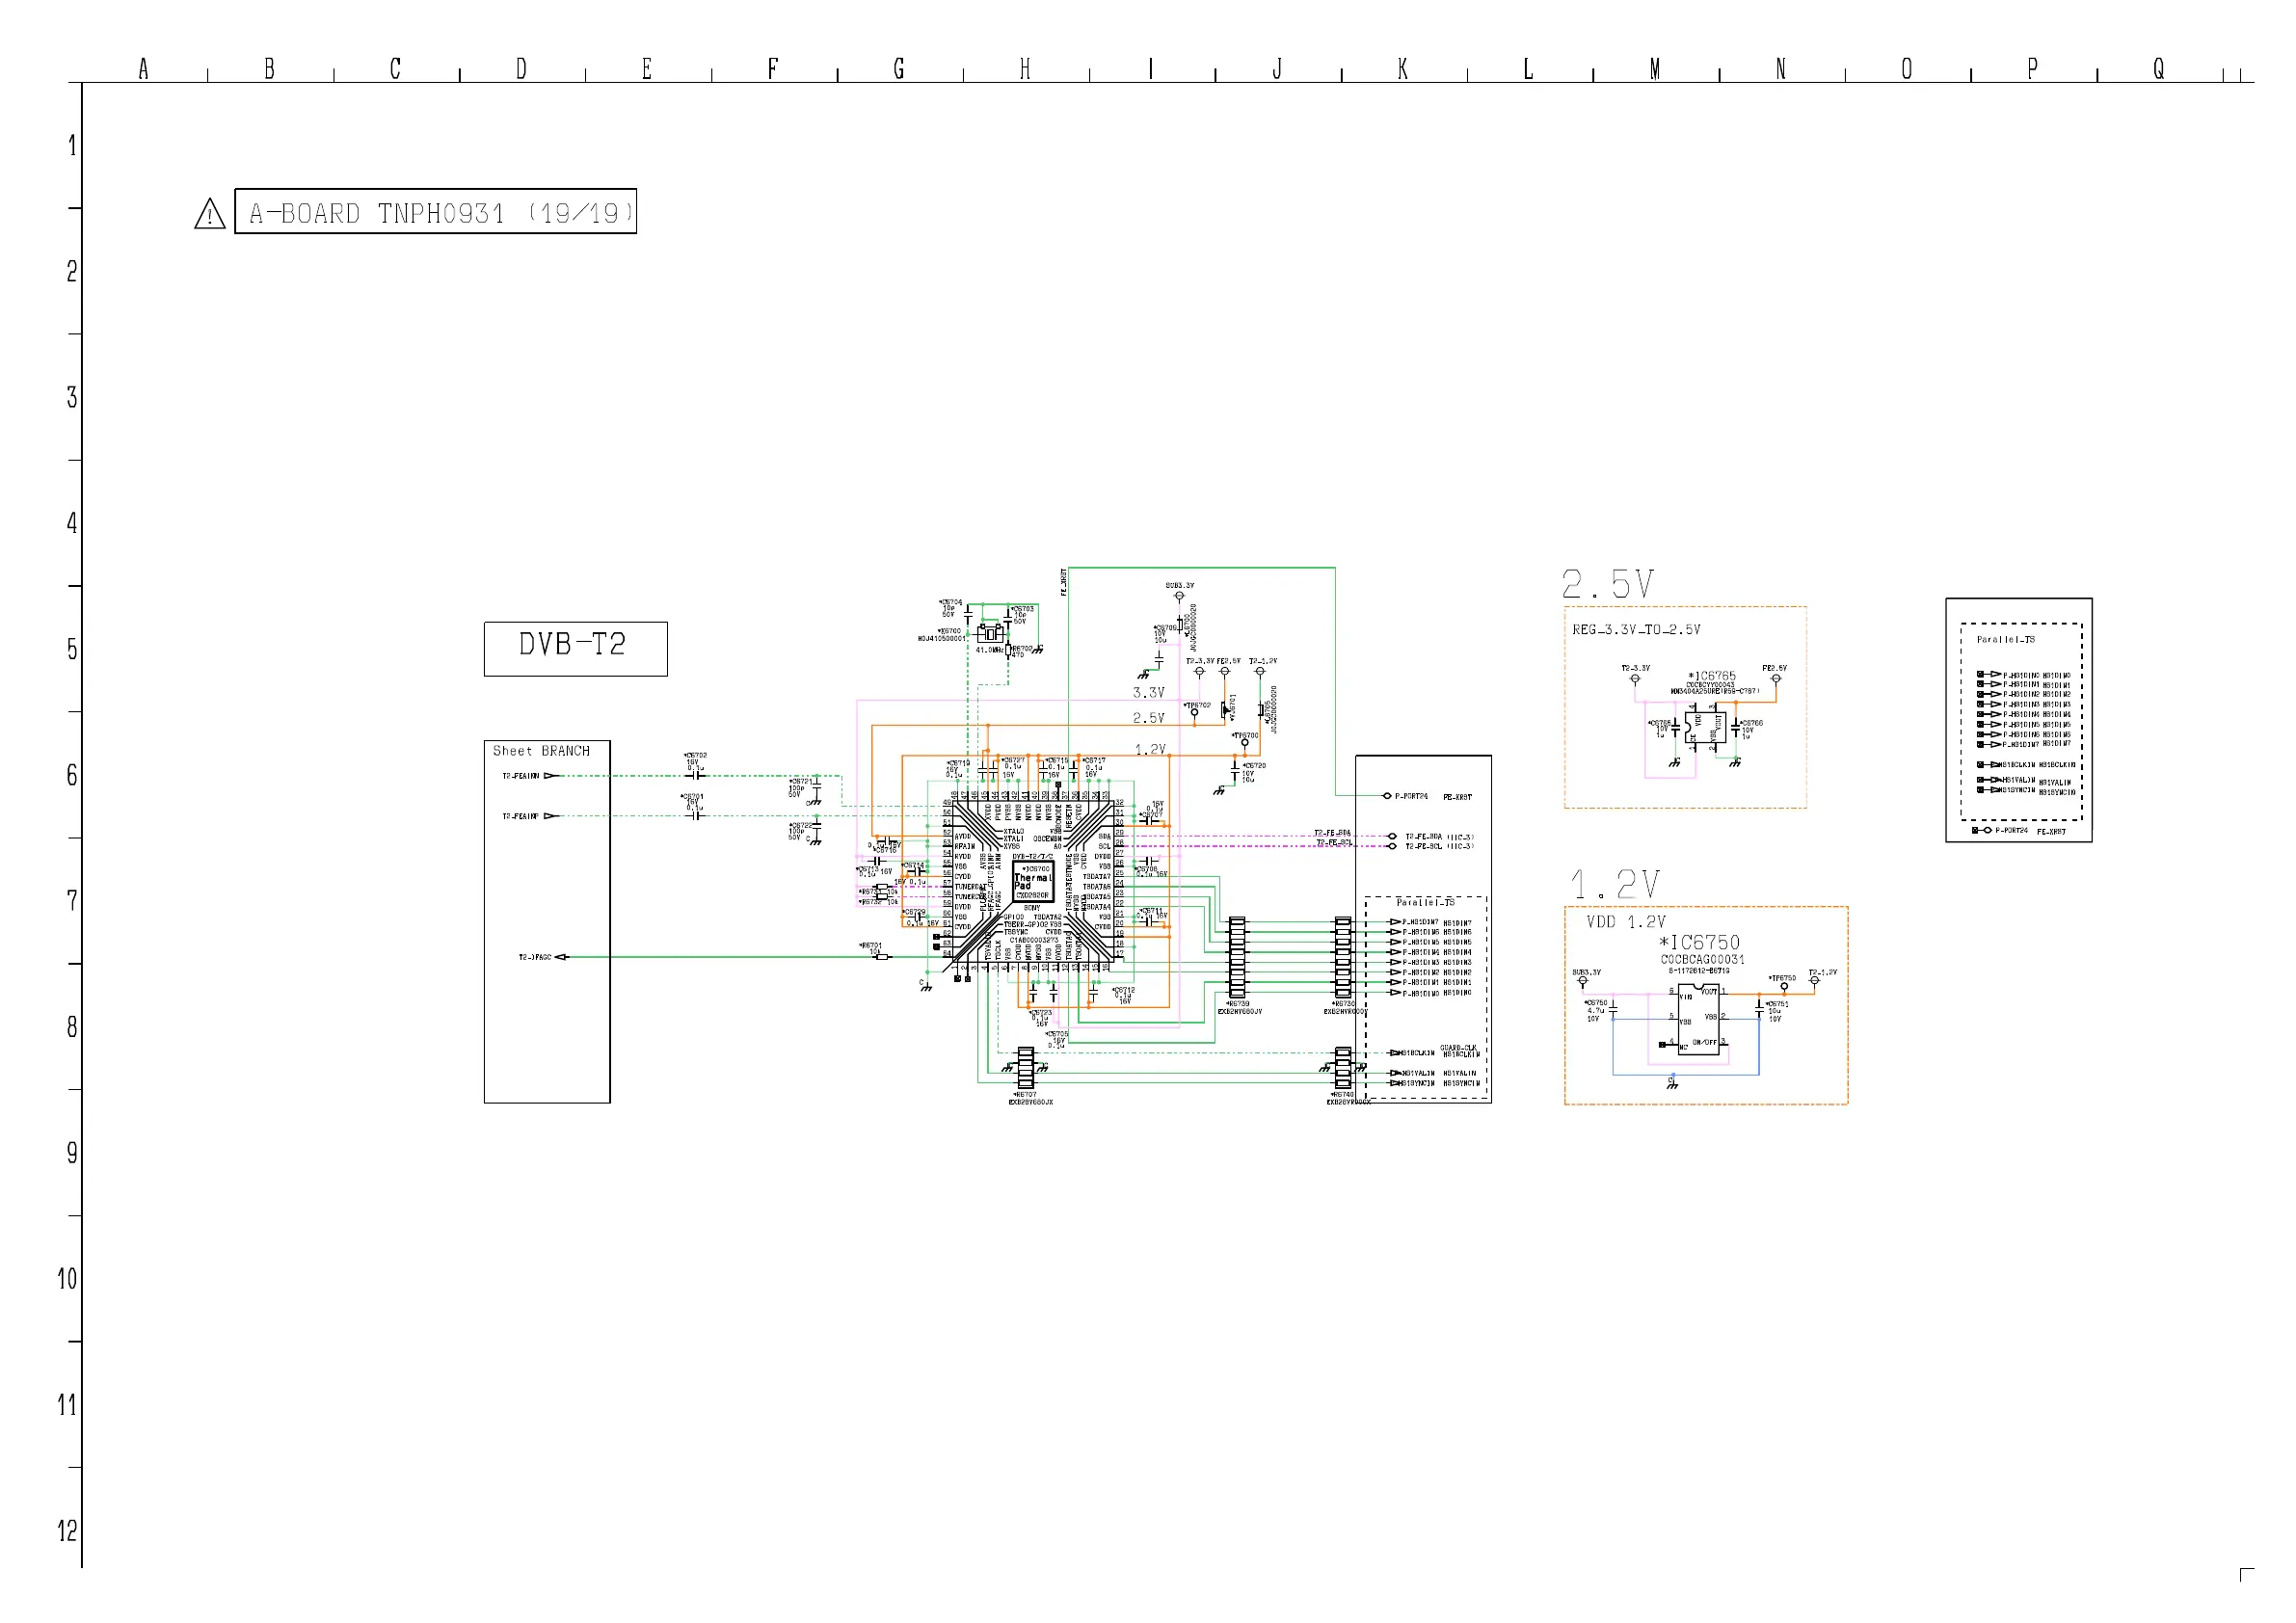Image resolution: width=2296 pixels, height=1623 pixels.
Task: Click the P-PORT24 FE_XRST terminal circle
Action: click(x=1387, y=796)
